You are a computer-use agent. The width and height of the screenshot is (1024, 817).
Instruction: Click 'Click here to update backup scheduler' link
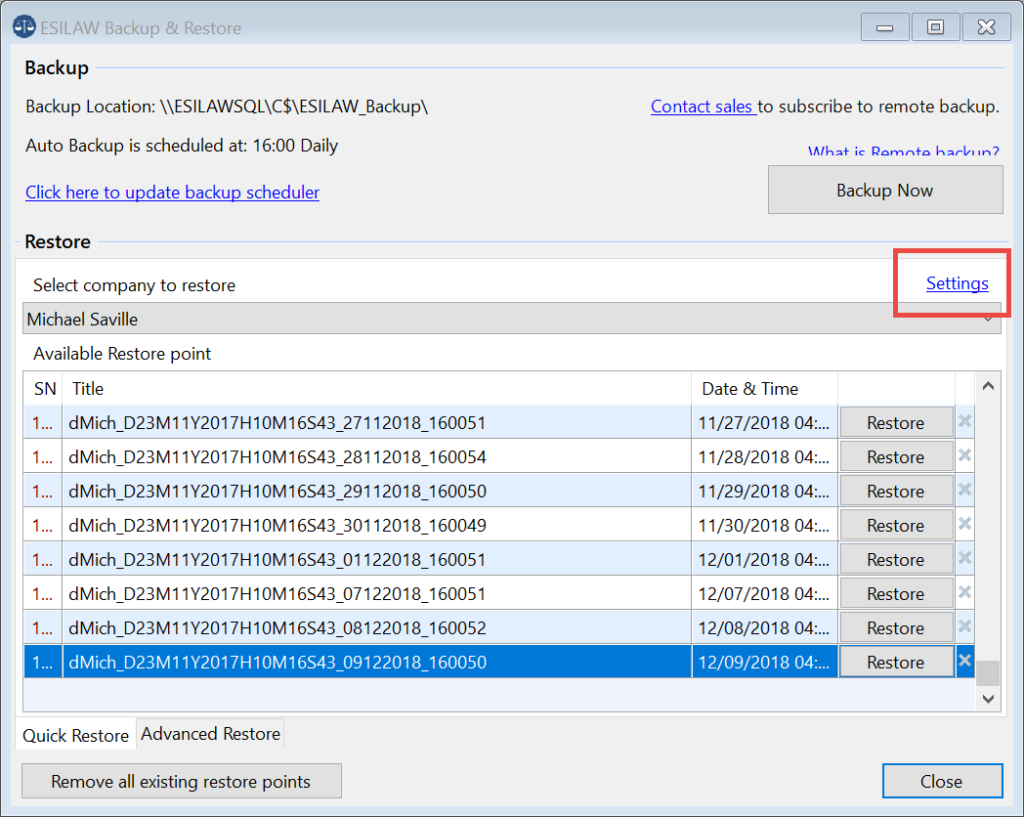(172, 193)
